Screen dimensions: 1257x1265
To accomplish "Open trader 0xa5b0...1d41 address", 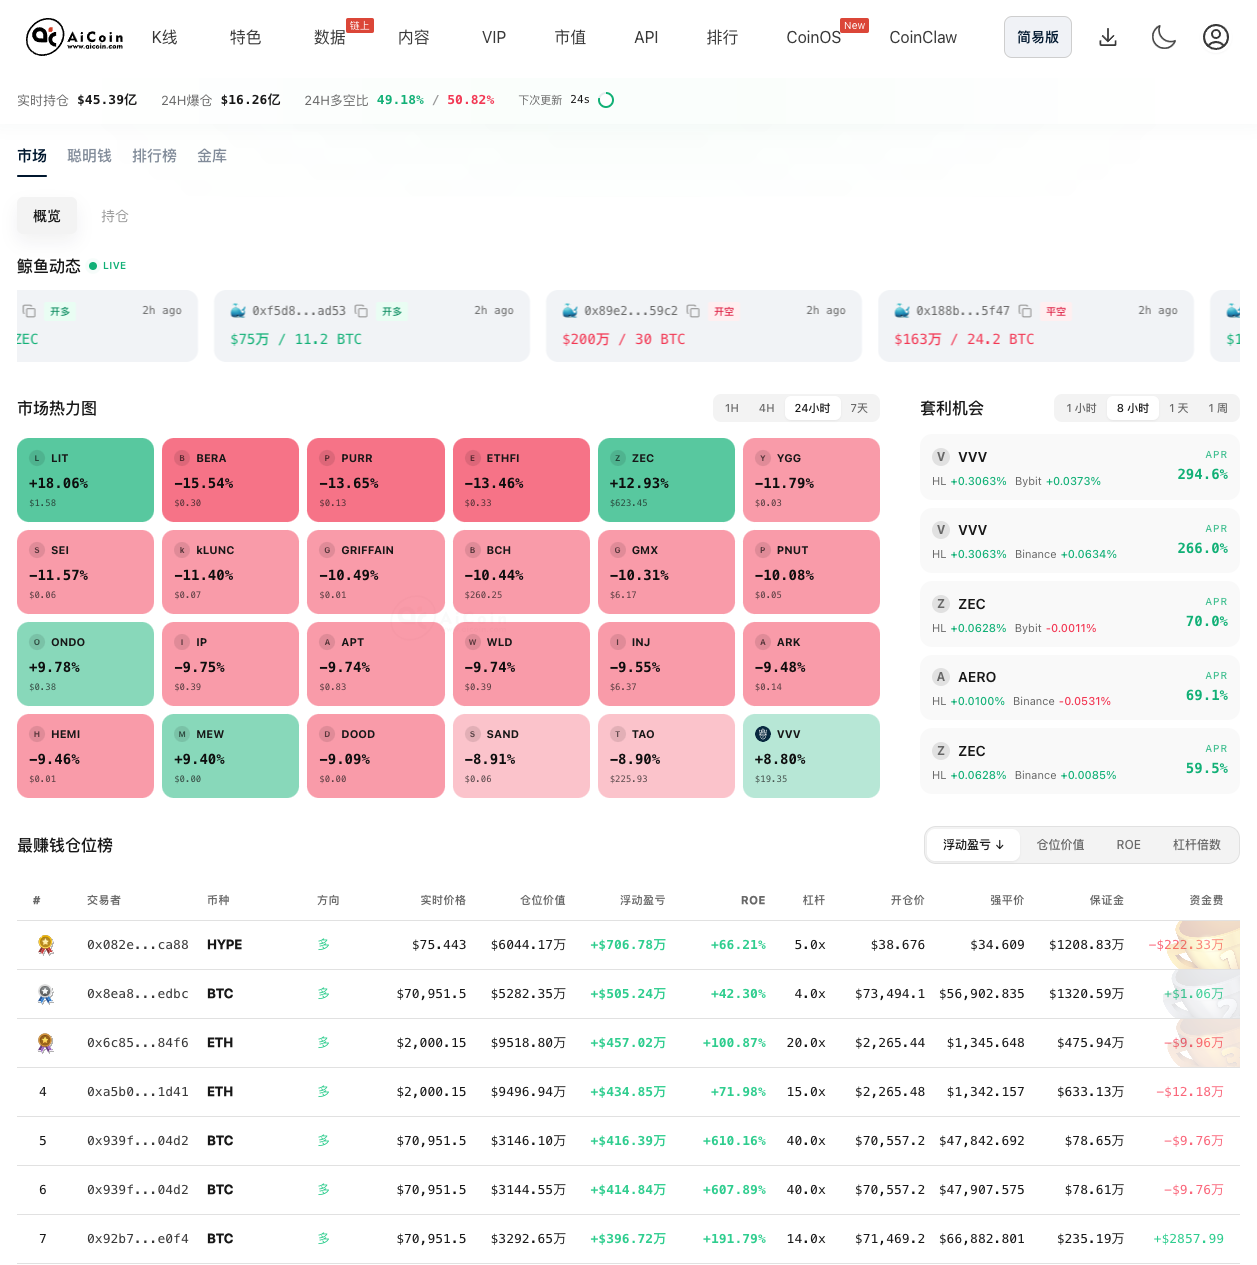I will 137,1092.
